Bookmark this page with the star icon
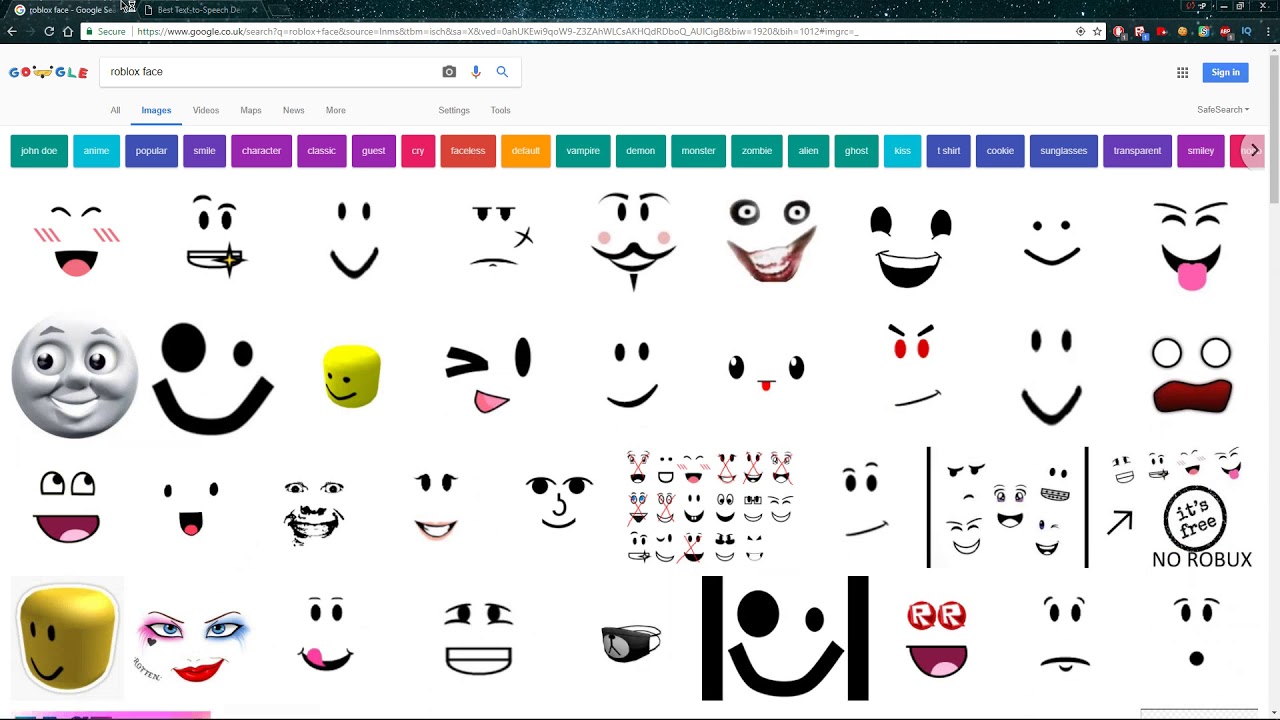The height and width of the screenshot is (720, 1280). point(1097,31)
